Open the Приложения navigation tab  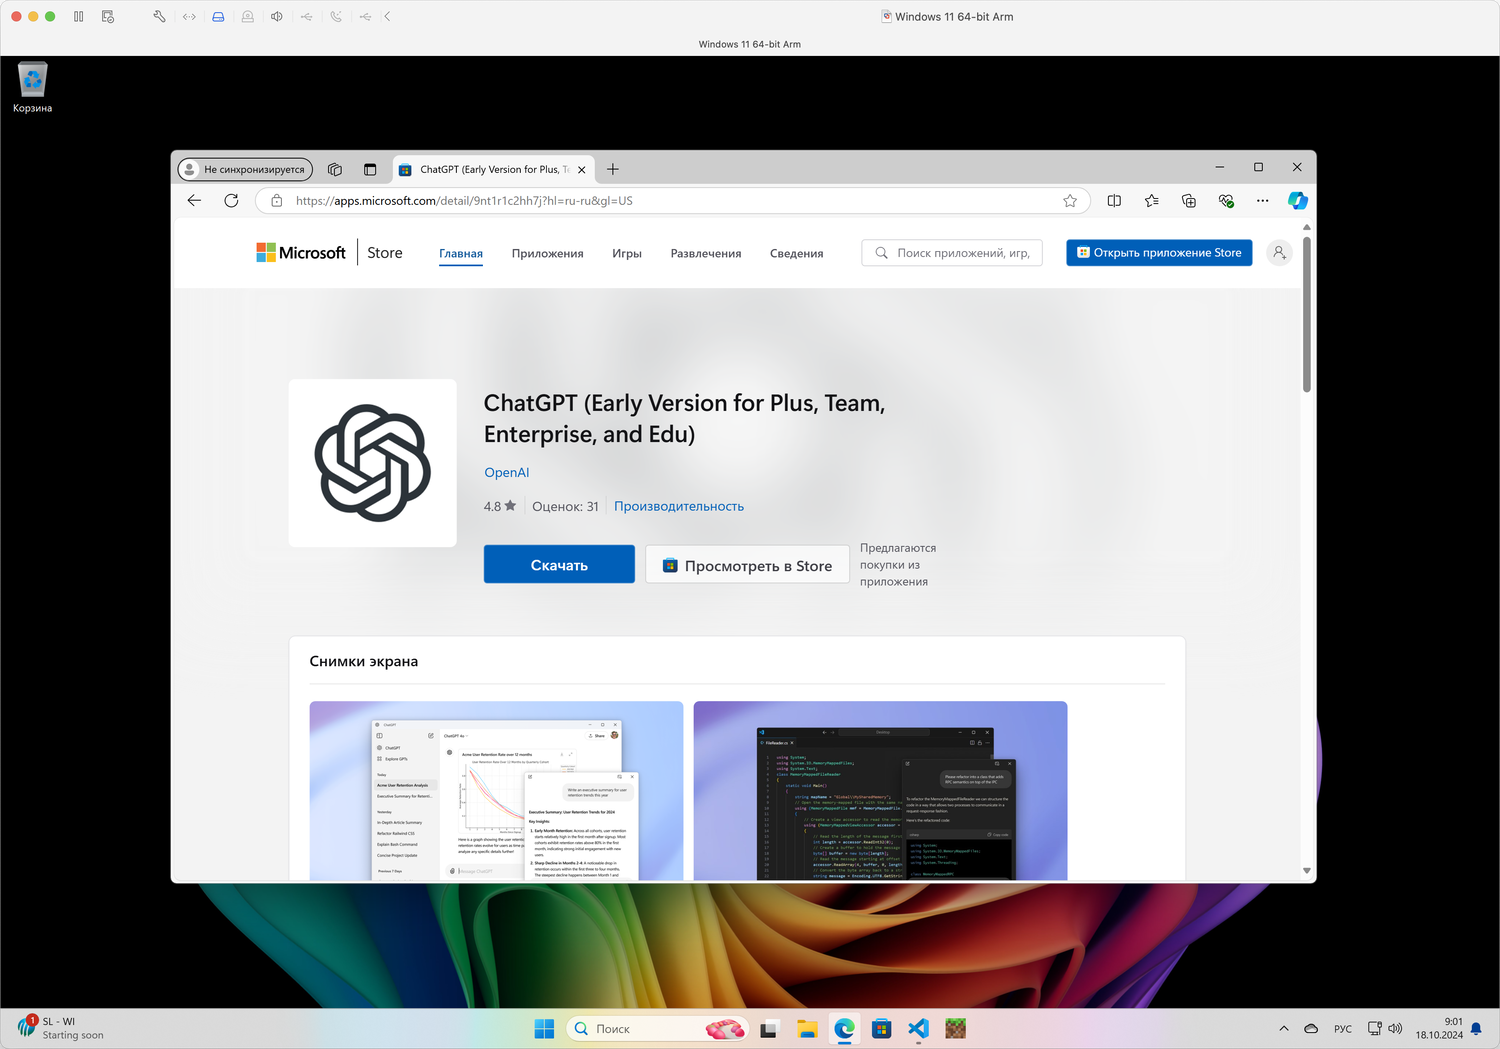pyautogui.click(x=548, y=254)
